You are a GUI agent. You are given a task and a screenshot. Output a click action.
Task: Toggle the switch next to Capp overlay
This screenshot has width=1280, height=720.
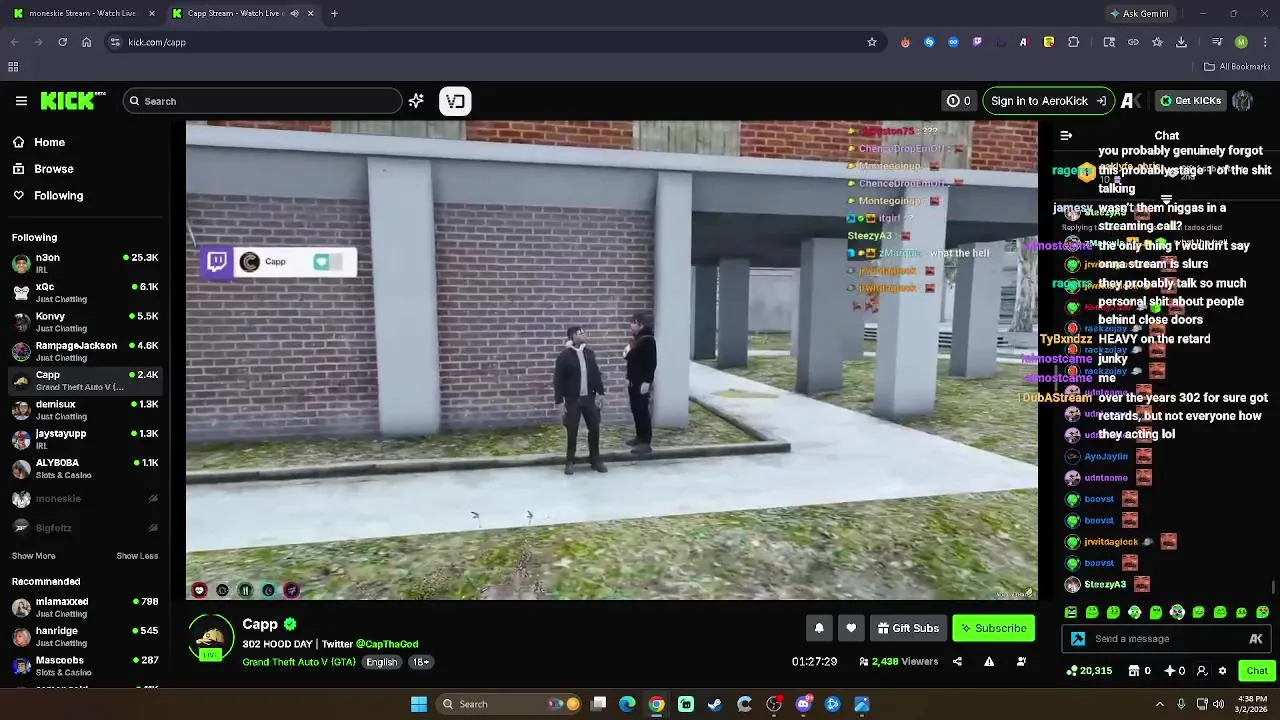point(328,262)
